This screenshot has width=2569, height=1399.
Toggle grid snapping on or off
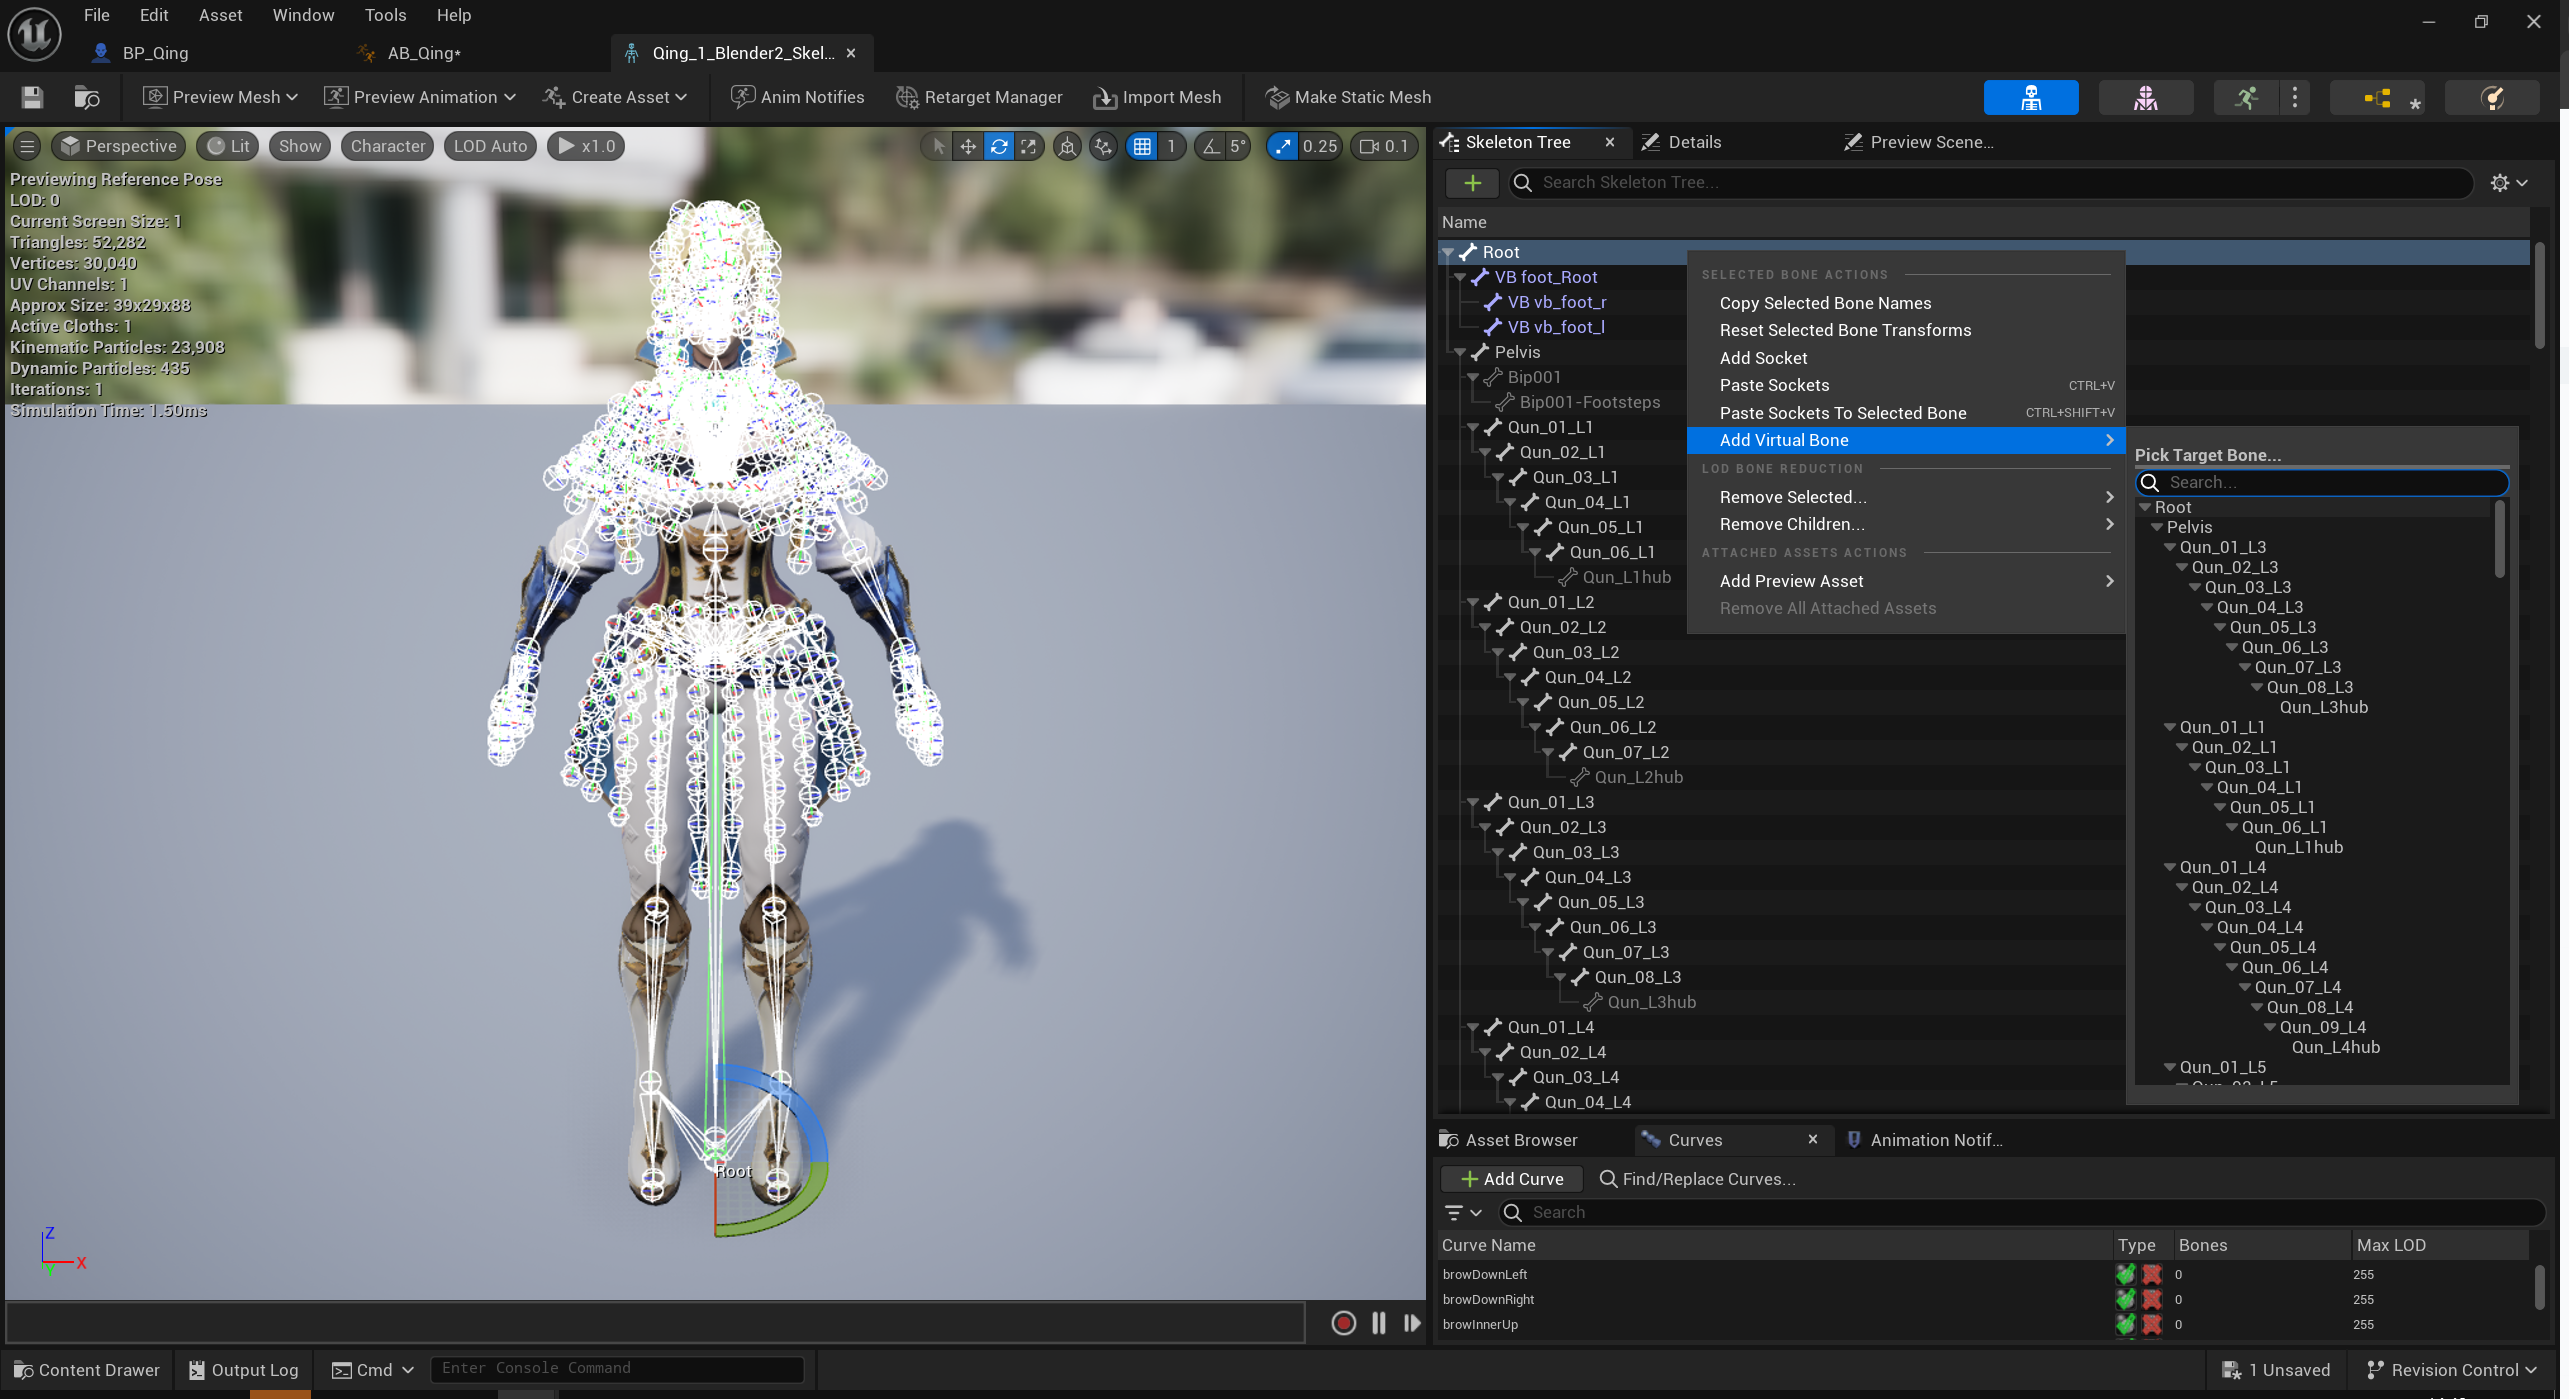1142,147
